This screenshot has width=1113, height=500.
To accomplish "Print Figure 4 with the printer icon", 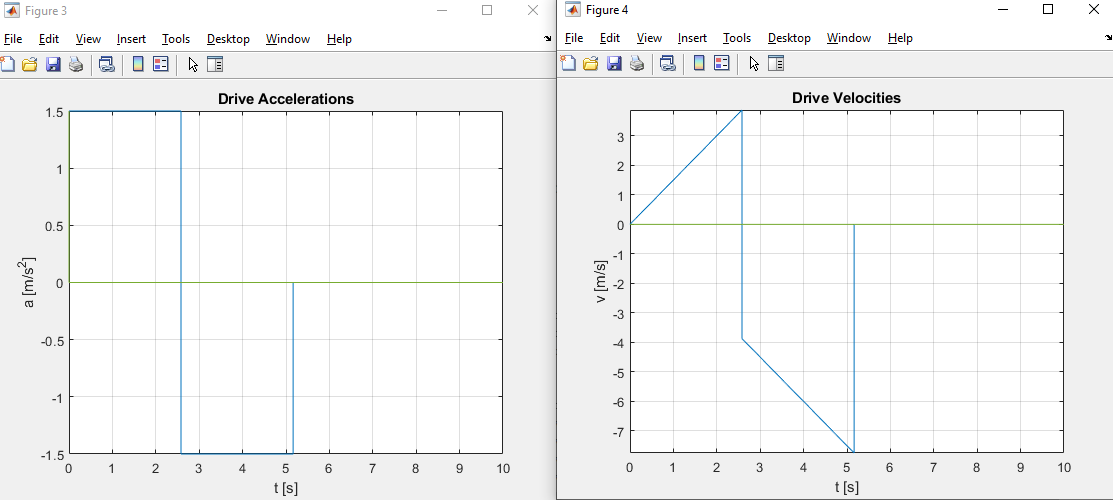I will [636, 64].
